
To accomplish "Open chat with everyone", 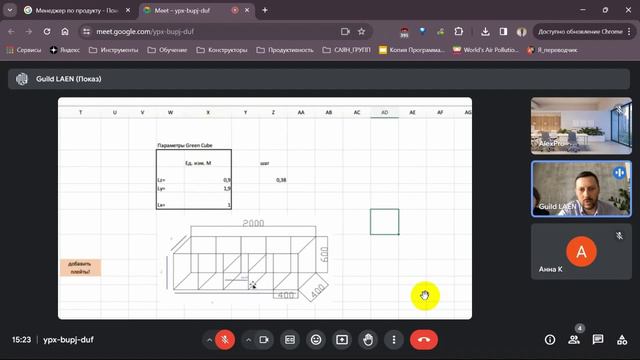I will (598, 340).
